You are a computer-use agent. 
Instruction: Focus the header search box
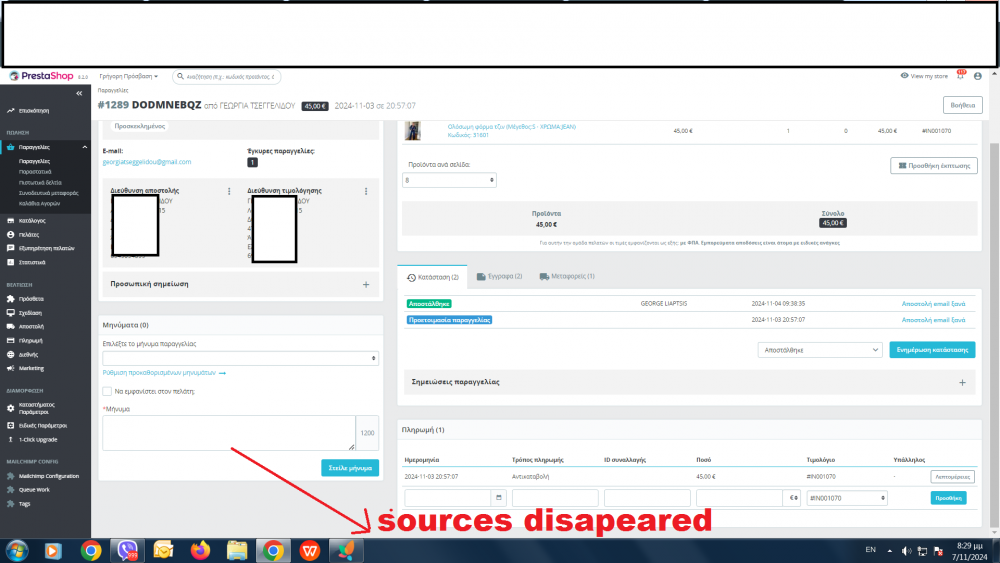(226, 77)
